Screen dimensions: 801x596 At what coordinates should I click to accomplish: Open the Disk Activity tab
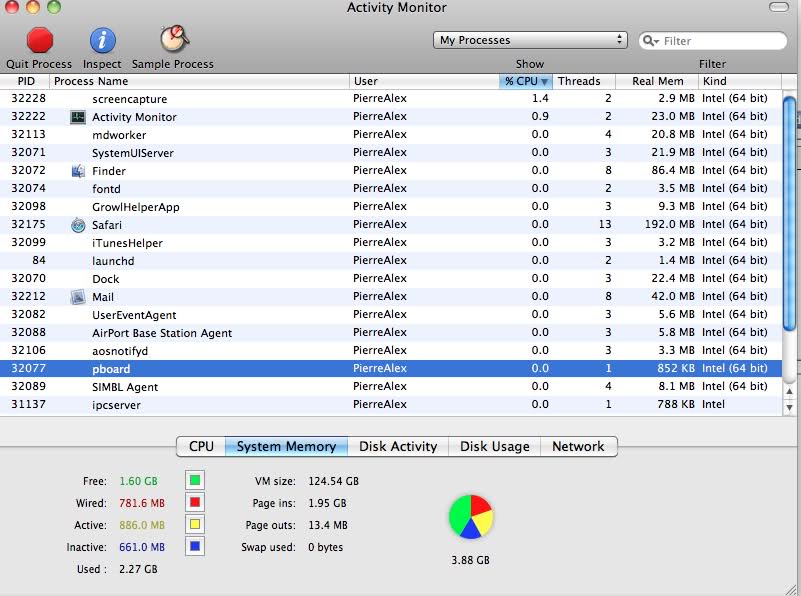pyautogui.click(x=398, y=446)
